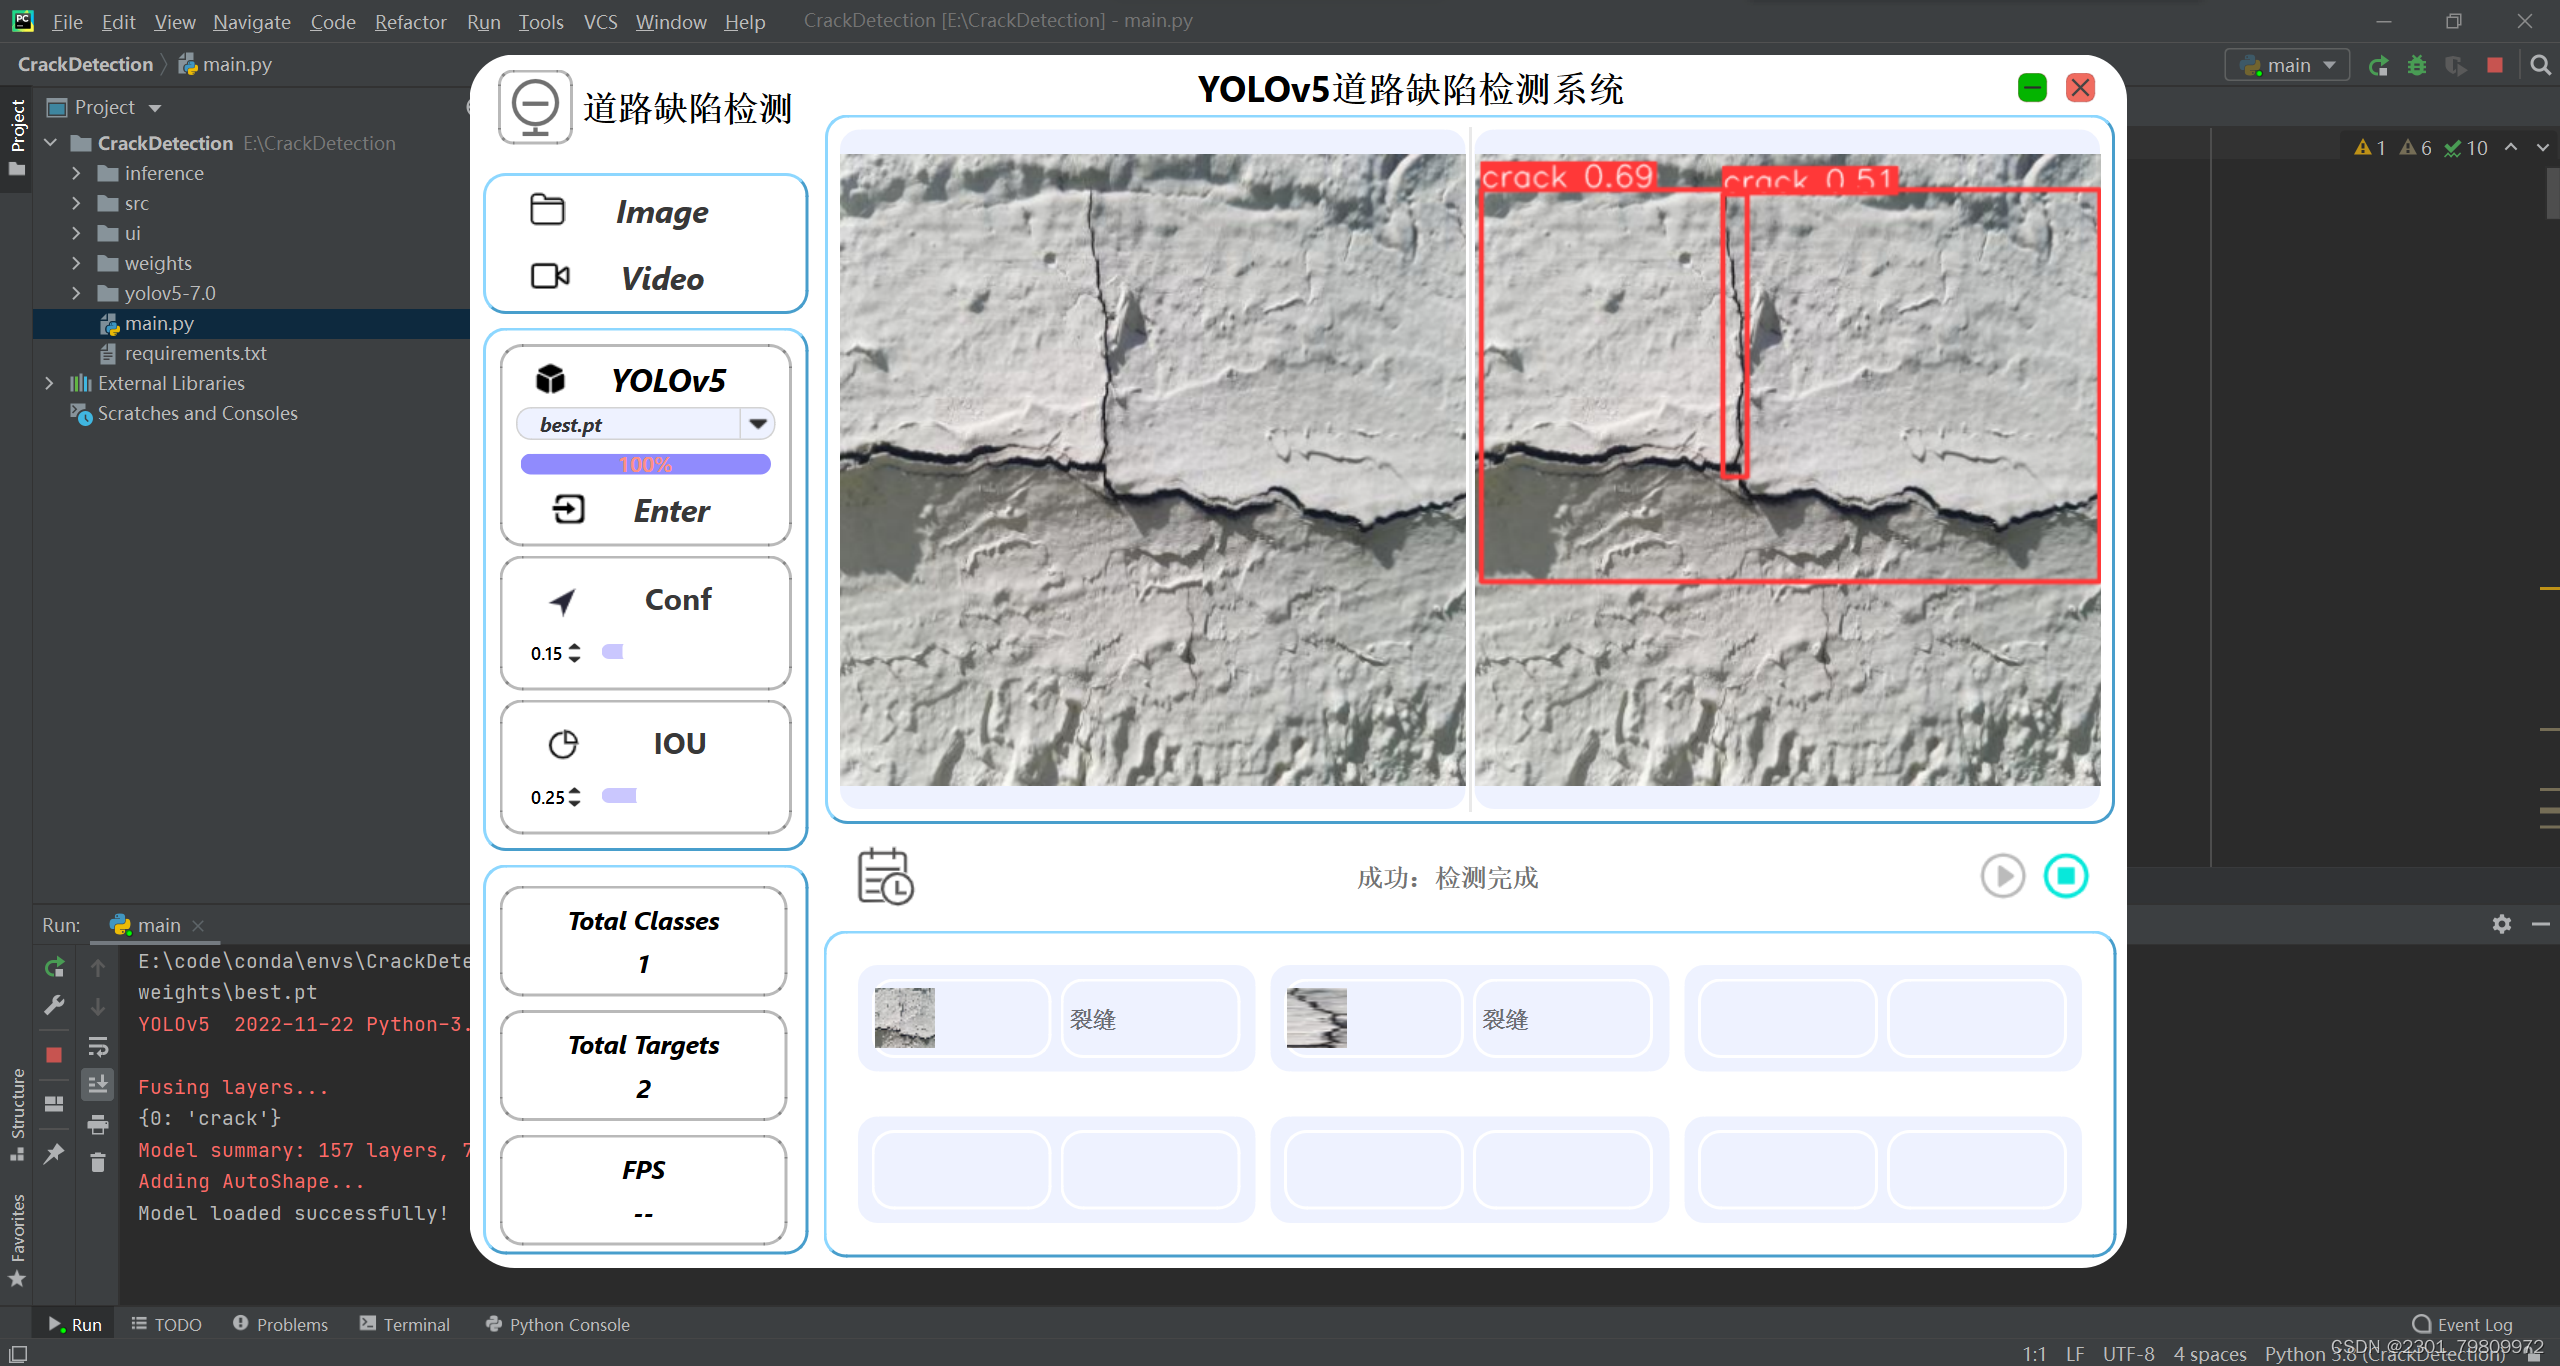Viewport: 2560px width, 1366px height.
Task: Collapse the CrackDetection root folder
Action: [x=51, y=143]
